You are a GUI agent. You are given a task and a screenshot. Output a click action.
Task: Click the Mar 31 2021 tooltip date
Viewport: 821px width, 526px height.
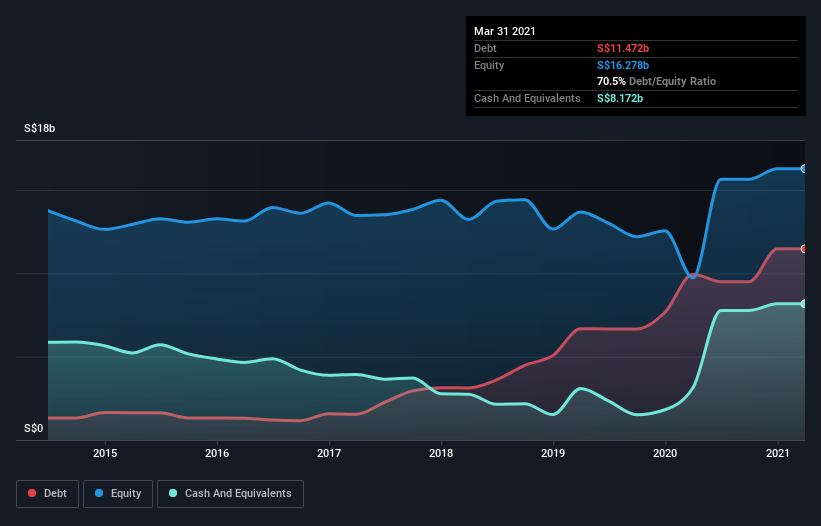click(x=505, y=31)
